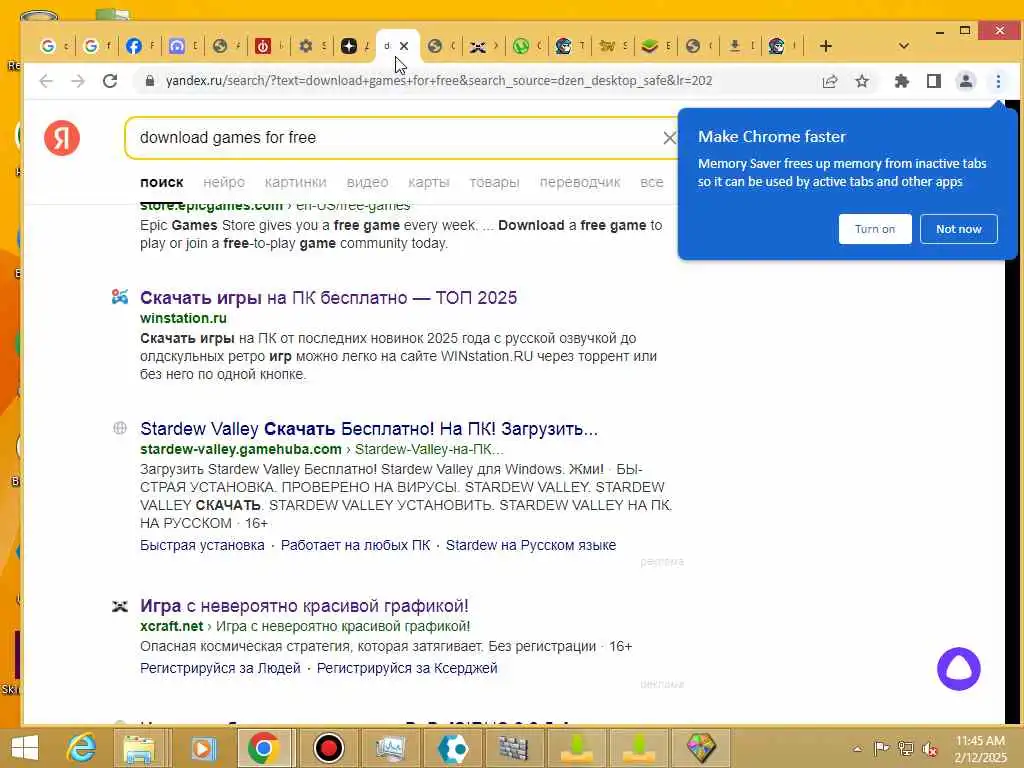The image size is (1024, 768).
Task: Click the yandex.ru address bar
Action: [438, 81]
